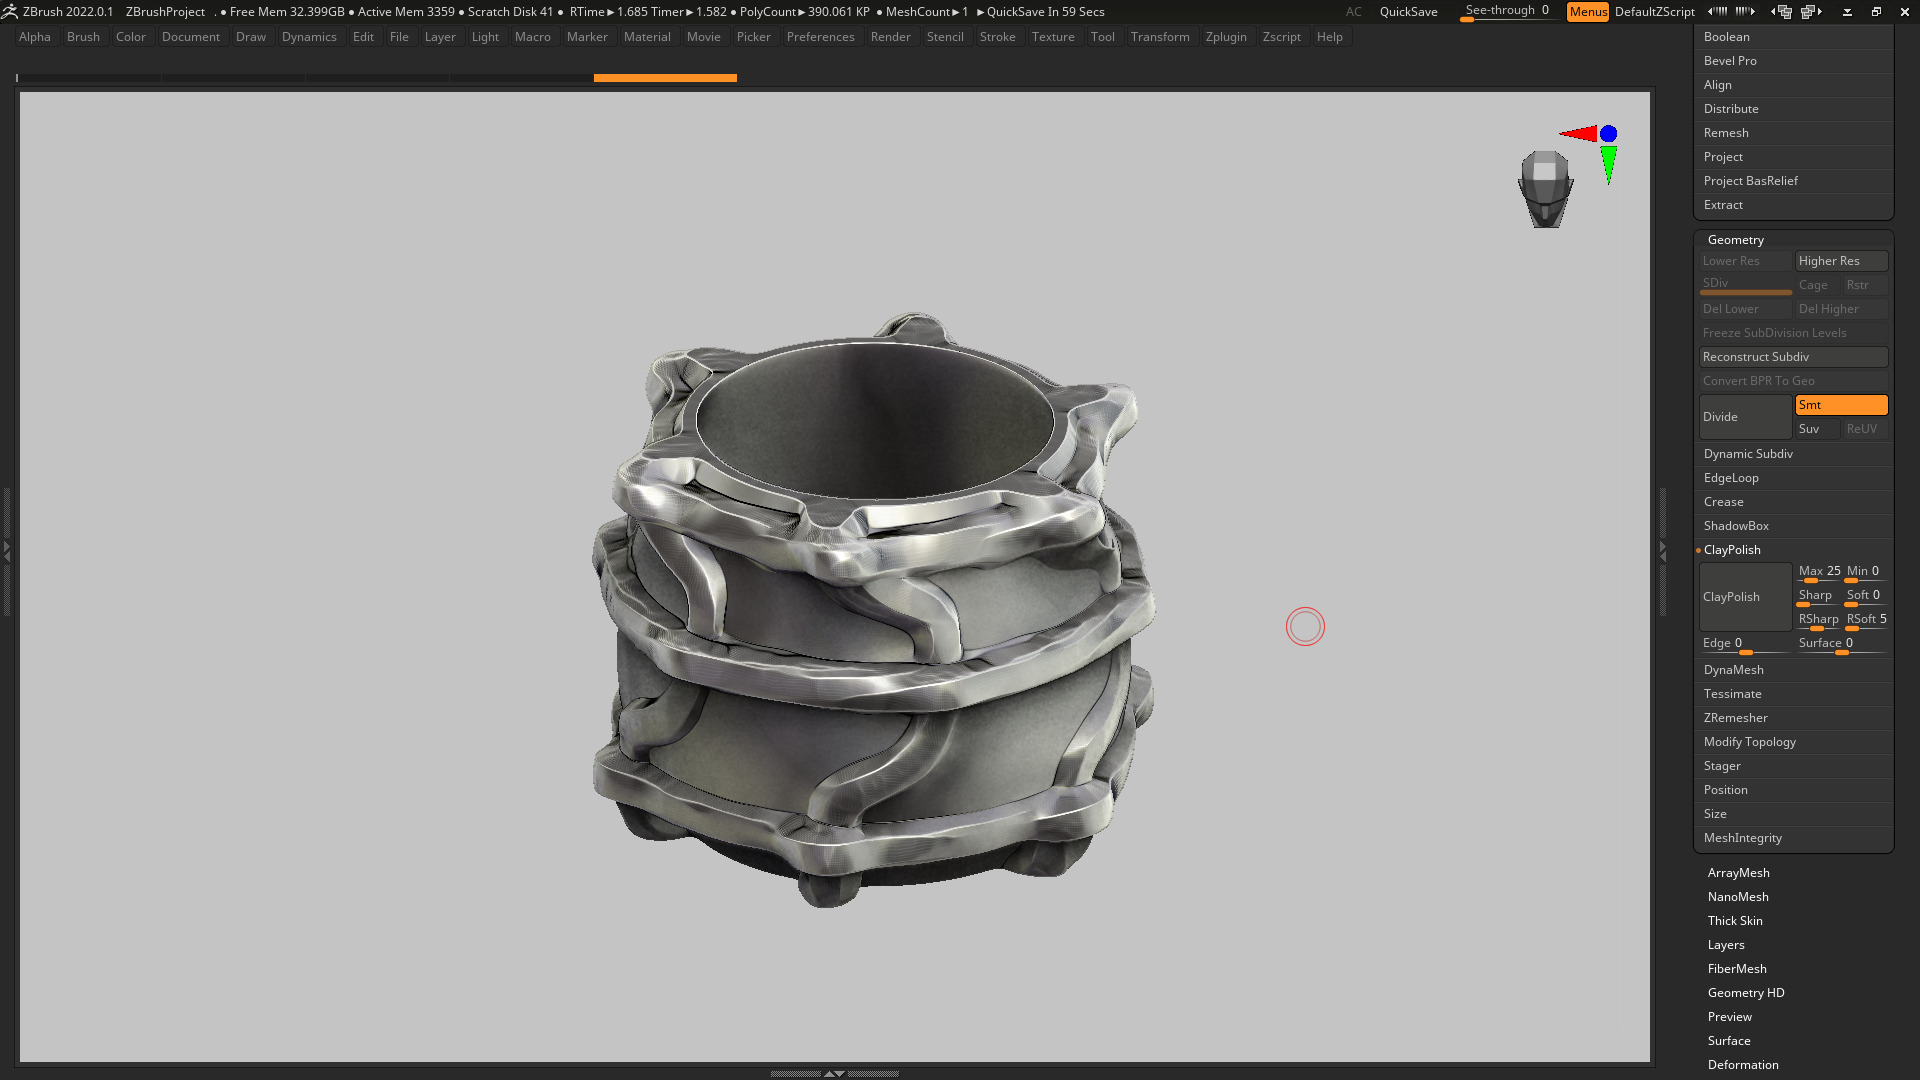The height and width of the screenshot is (1080, 1920).
Task: Open the Brush menu
Action: coord(83,37)
